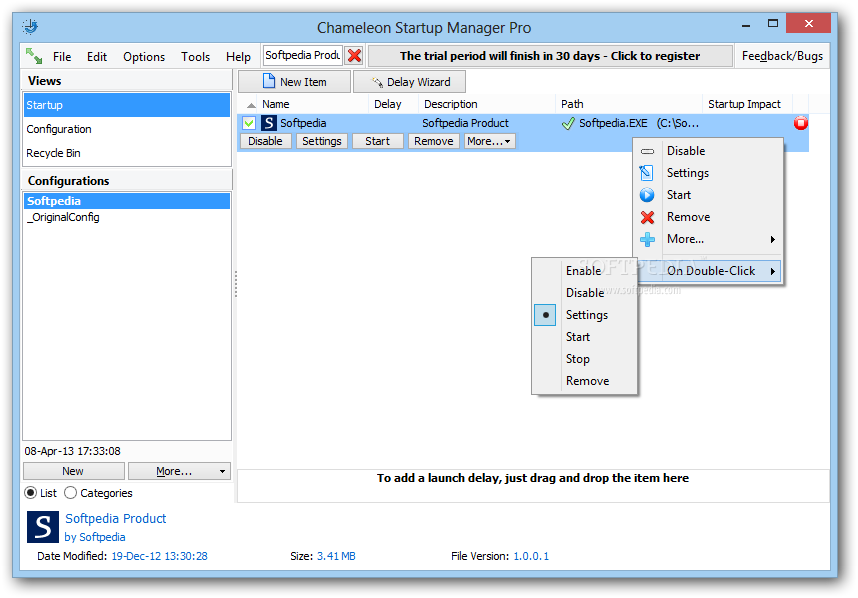The image size is (858, 598).
Task: Select the Categories radio button
Action: pos(70,493)
